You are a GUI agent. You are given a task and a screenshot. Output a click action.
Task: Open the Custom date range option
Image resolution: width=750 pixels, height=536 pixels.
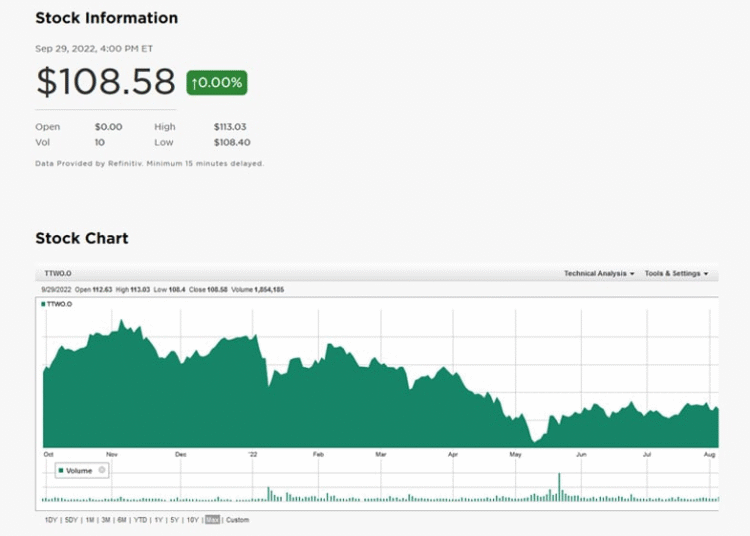tap(237, 520)
